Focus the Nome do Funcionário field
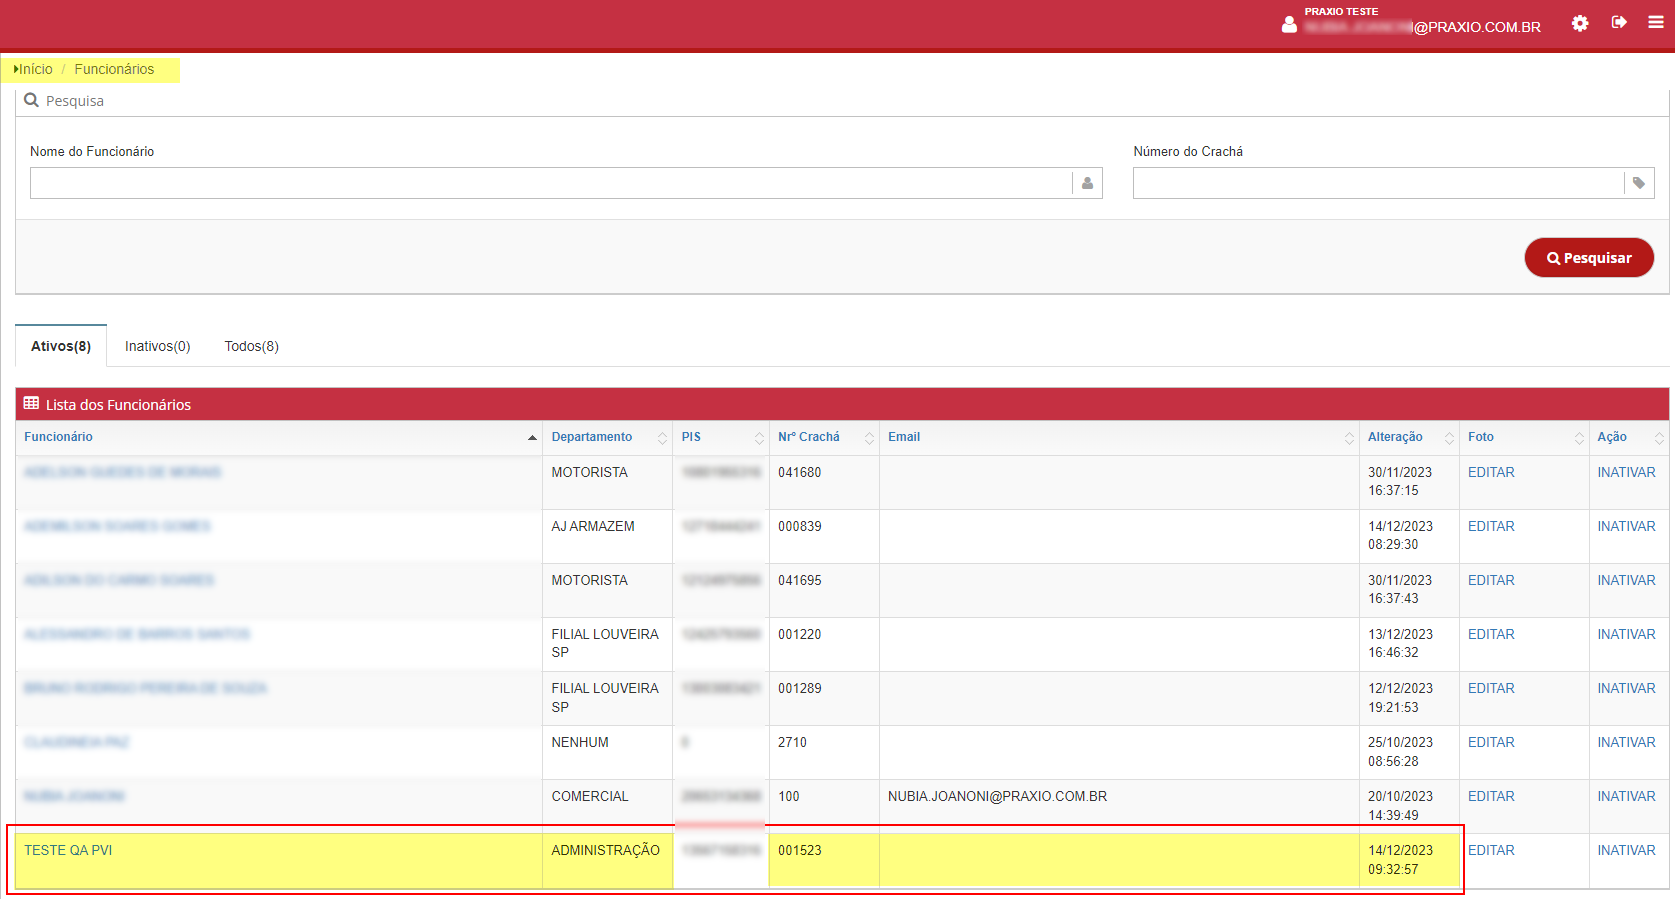 (x=551, y=183)
